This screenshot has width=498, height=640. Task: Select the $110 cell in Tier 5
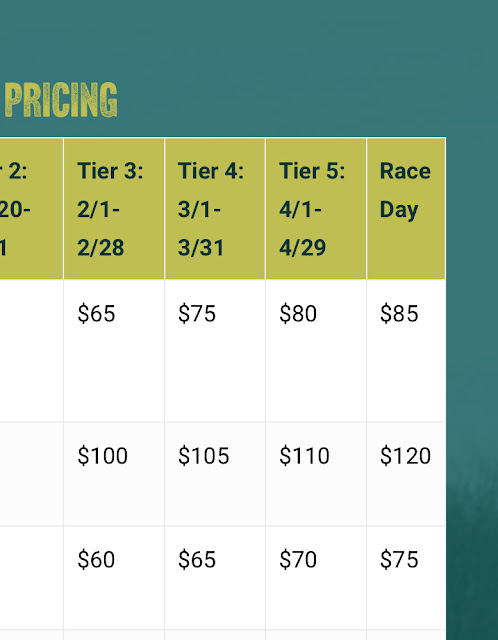[316, 474]
